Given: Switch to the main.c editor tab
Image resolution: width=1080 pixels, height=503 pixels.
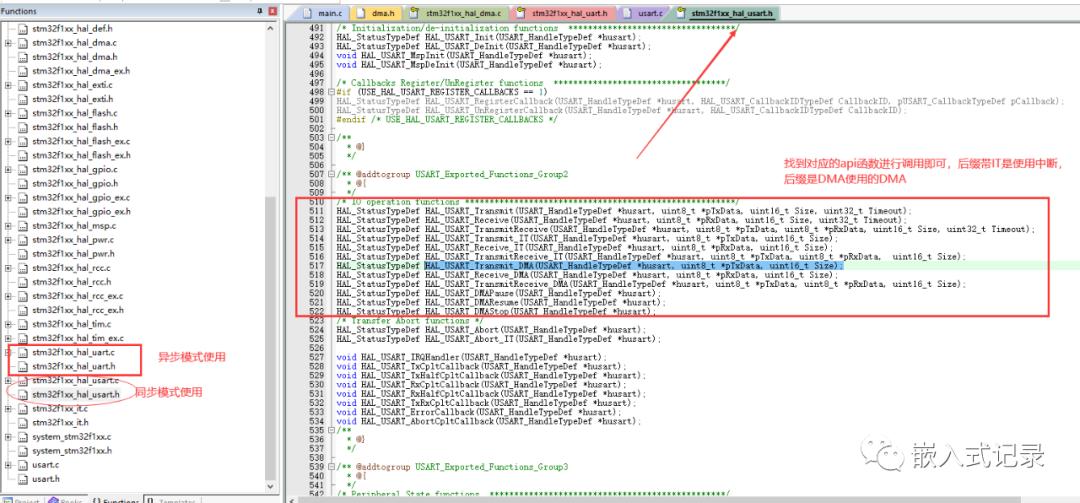Looking at the screenshot, I should tap(322, 12).
